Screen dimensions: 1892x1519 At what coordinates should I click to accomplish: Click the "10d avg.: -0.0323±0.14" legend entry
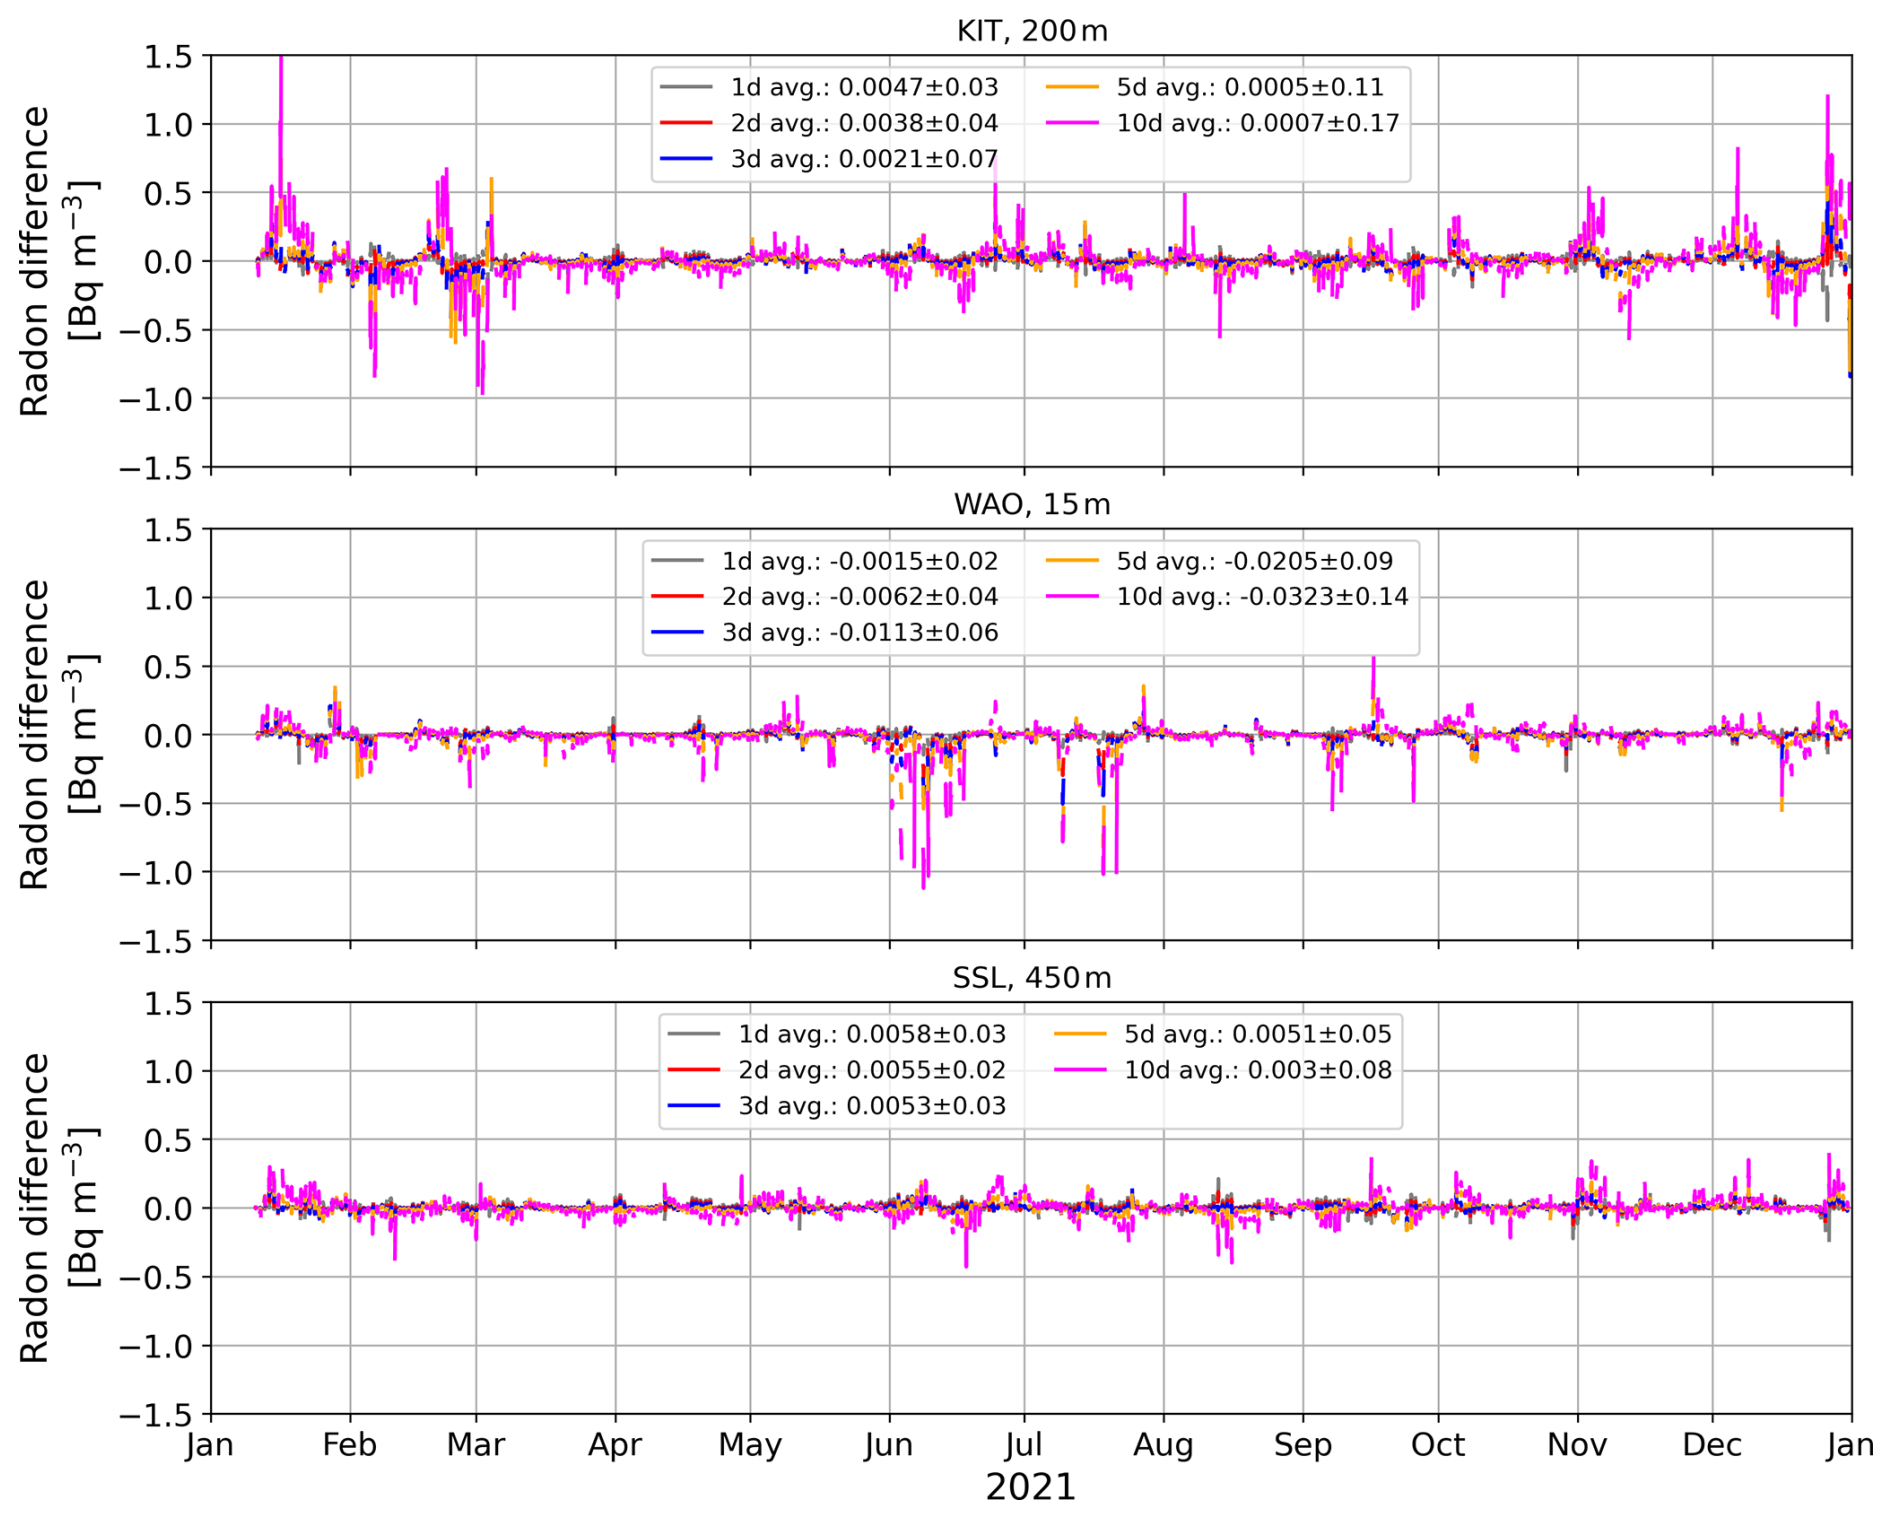tap(1262, 597)
